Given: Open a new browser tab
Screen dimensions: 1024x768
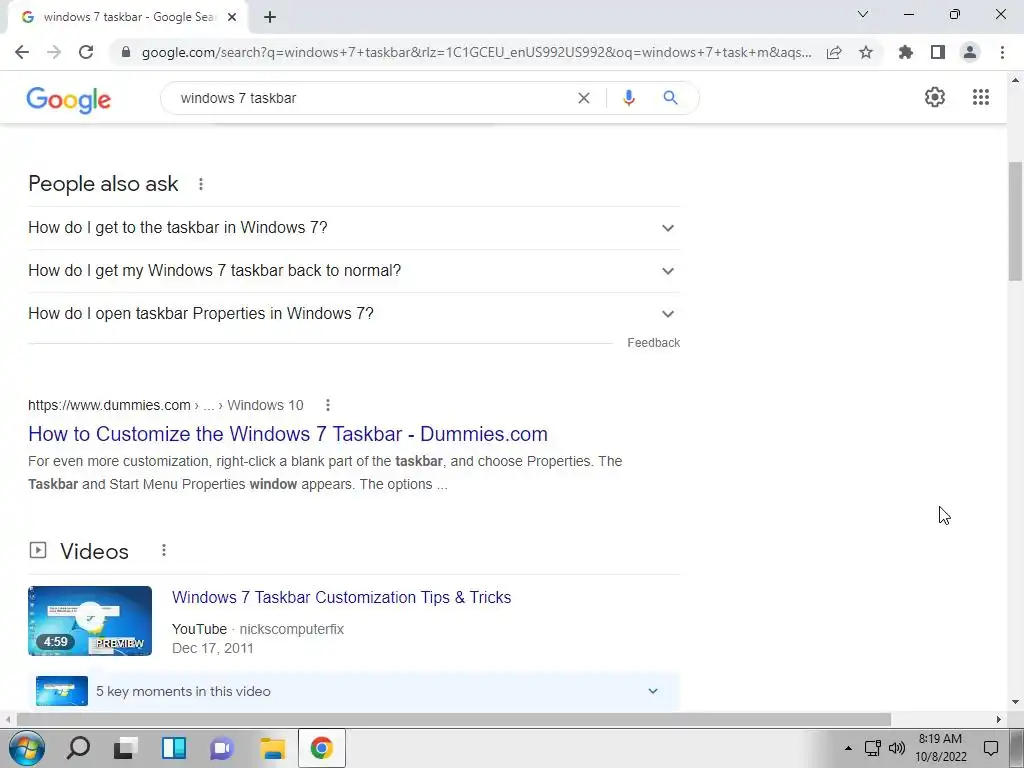Looking at the screenshot, I should pyautogui.click(x=270, y=17).
